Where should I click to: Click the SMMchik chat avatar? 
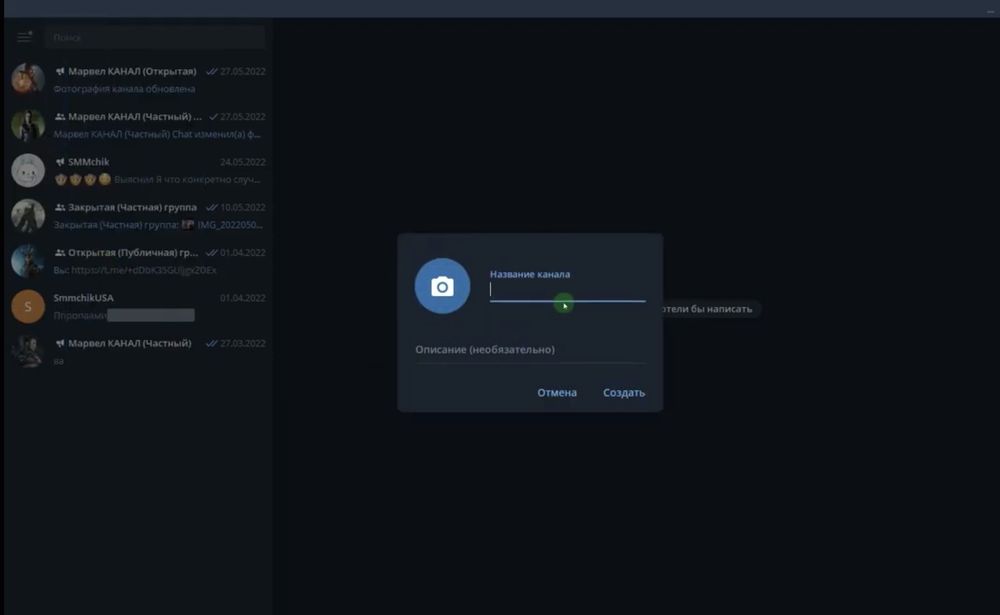(x=28, y=170)
